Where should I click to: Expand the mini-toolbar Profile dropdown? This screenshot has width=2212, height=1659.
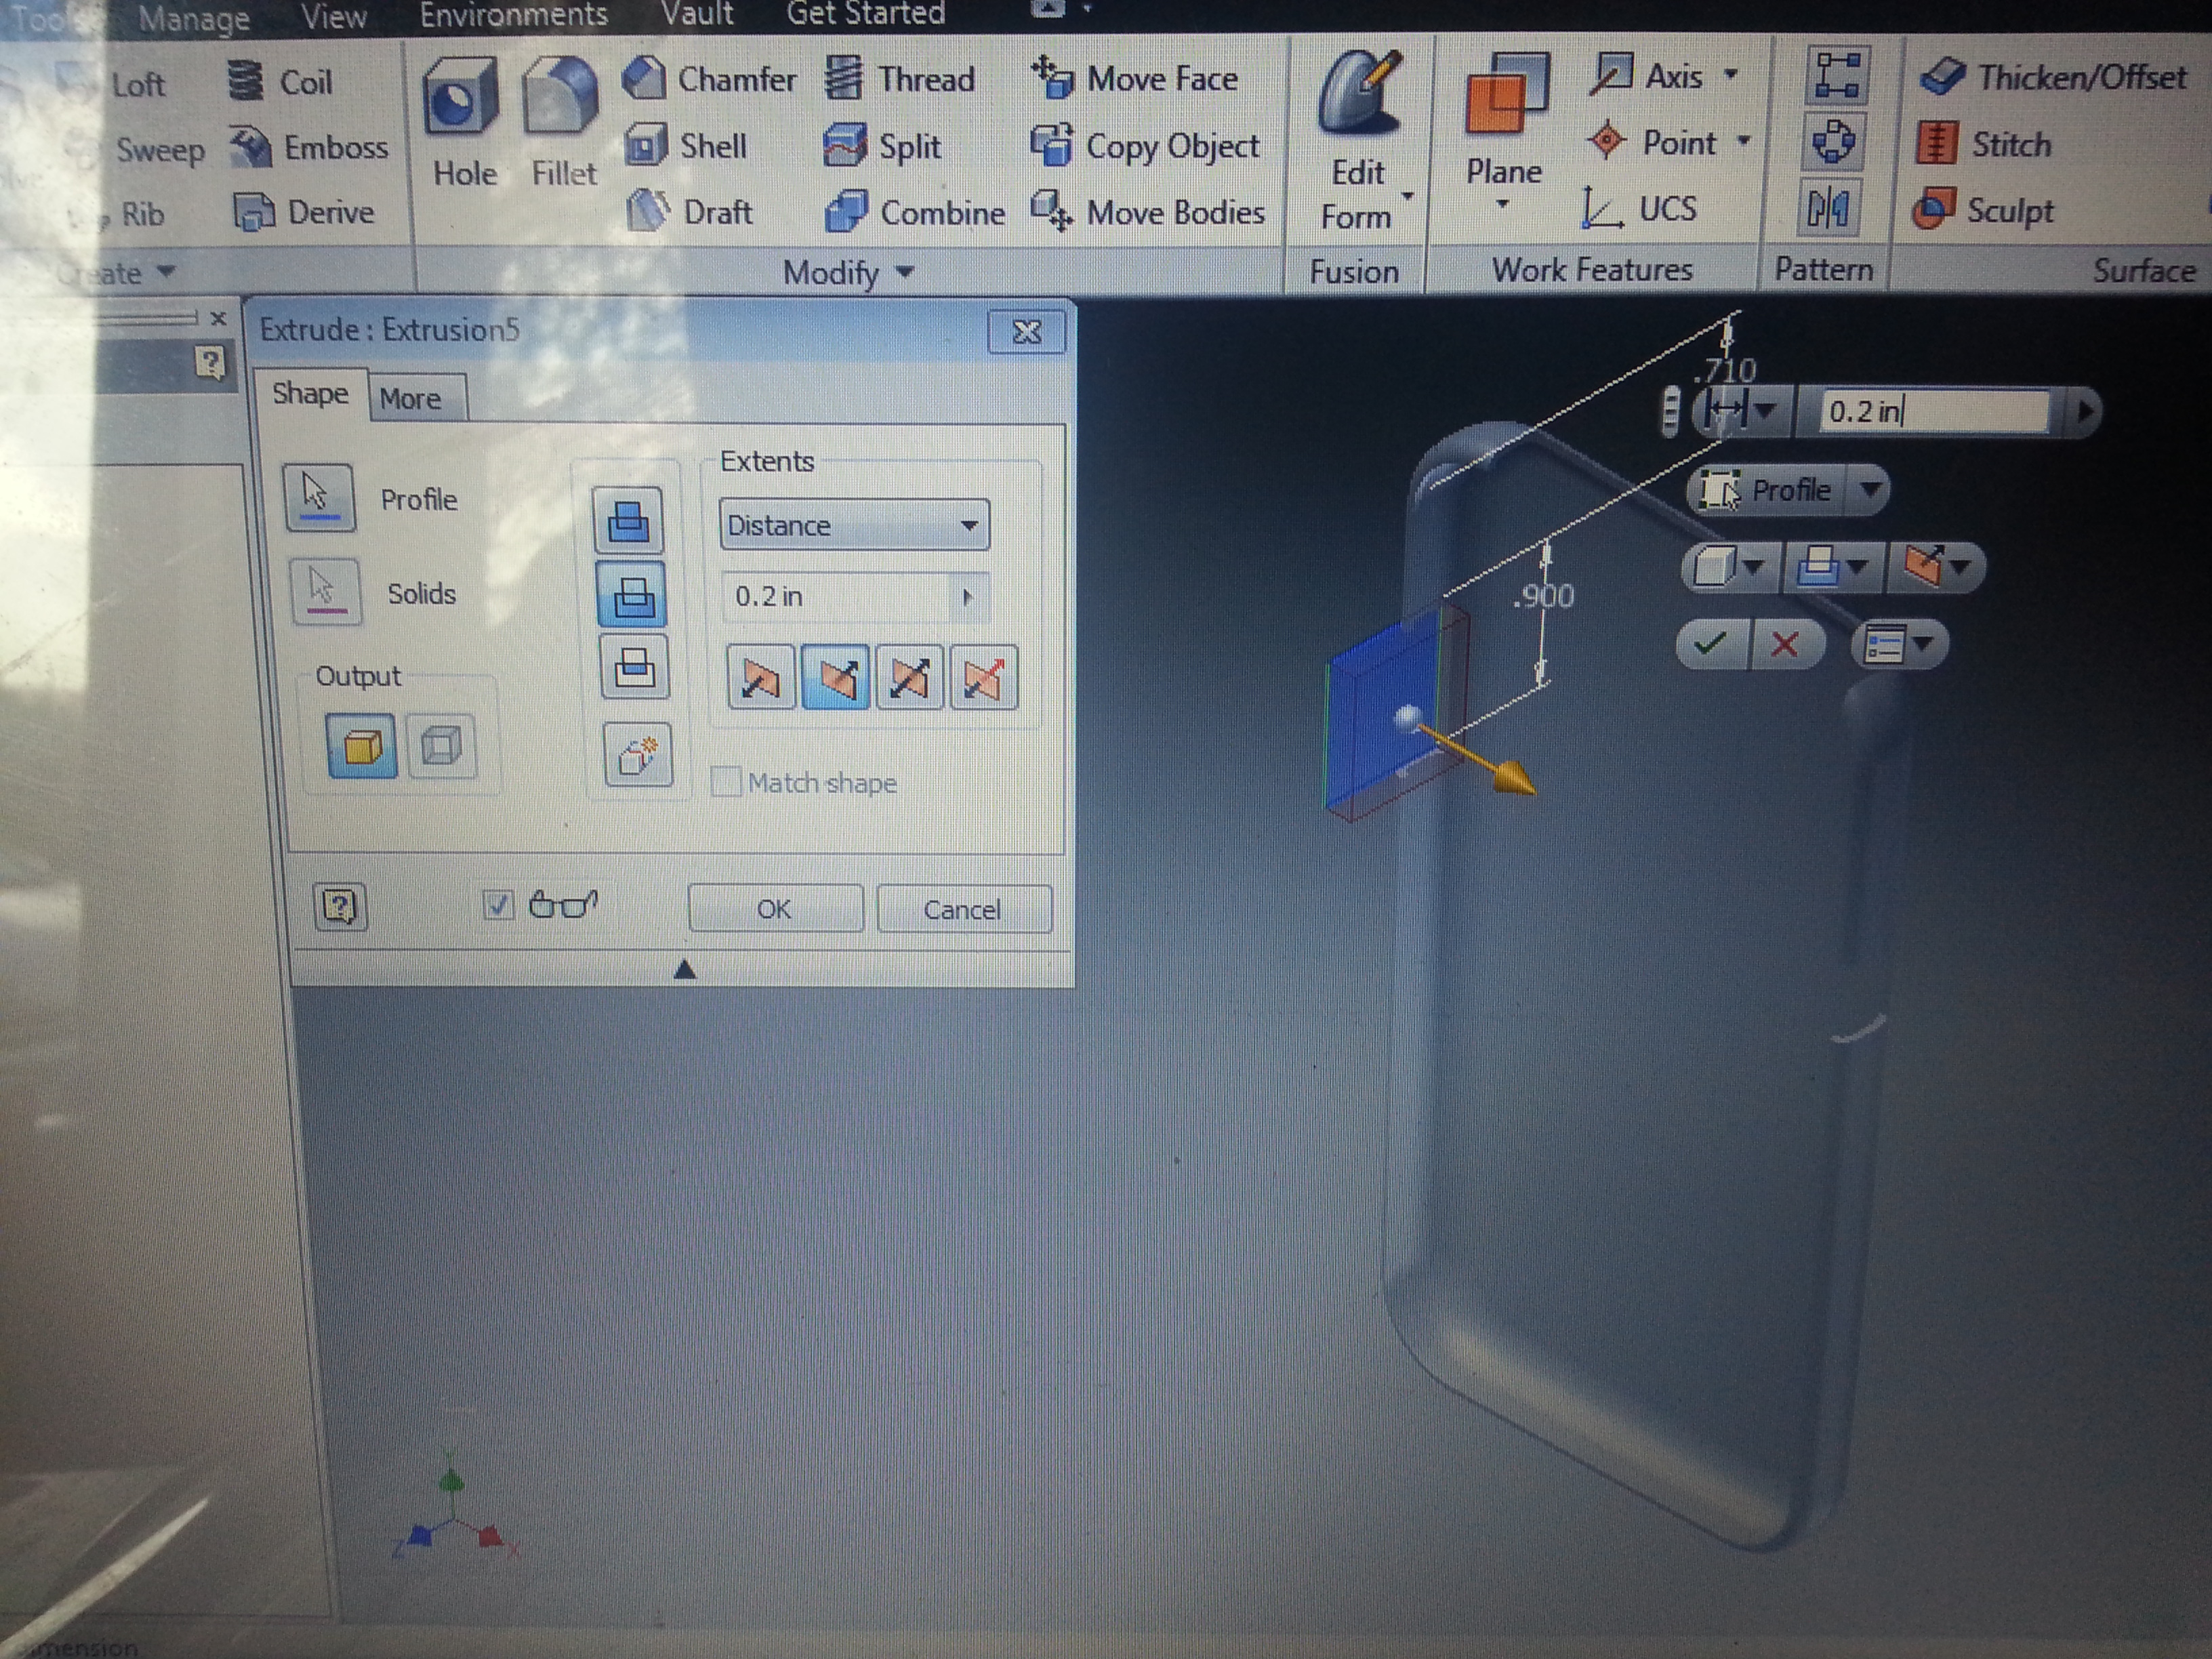click(x=1871, y=490)
